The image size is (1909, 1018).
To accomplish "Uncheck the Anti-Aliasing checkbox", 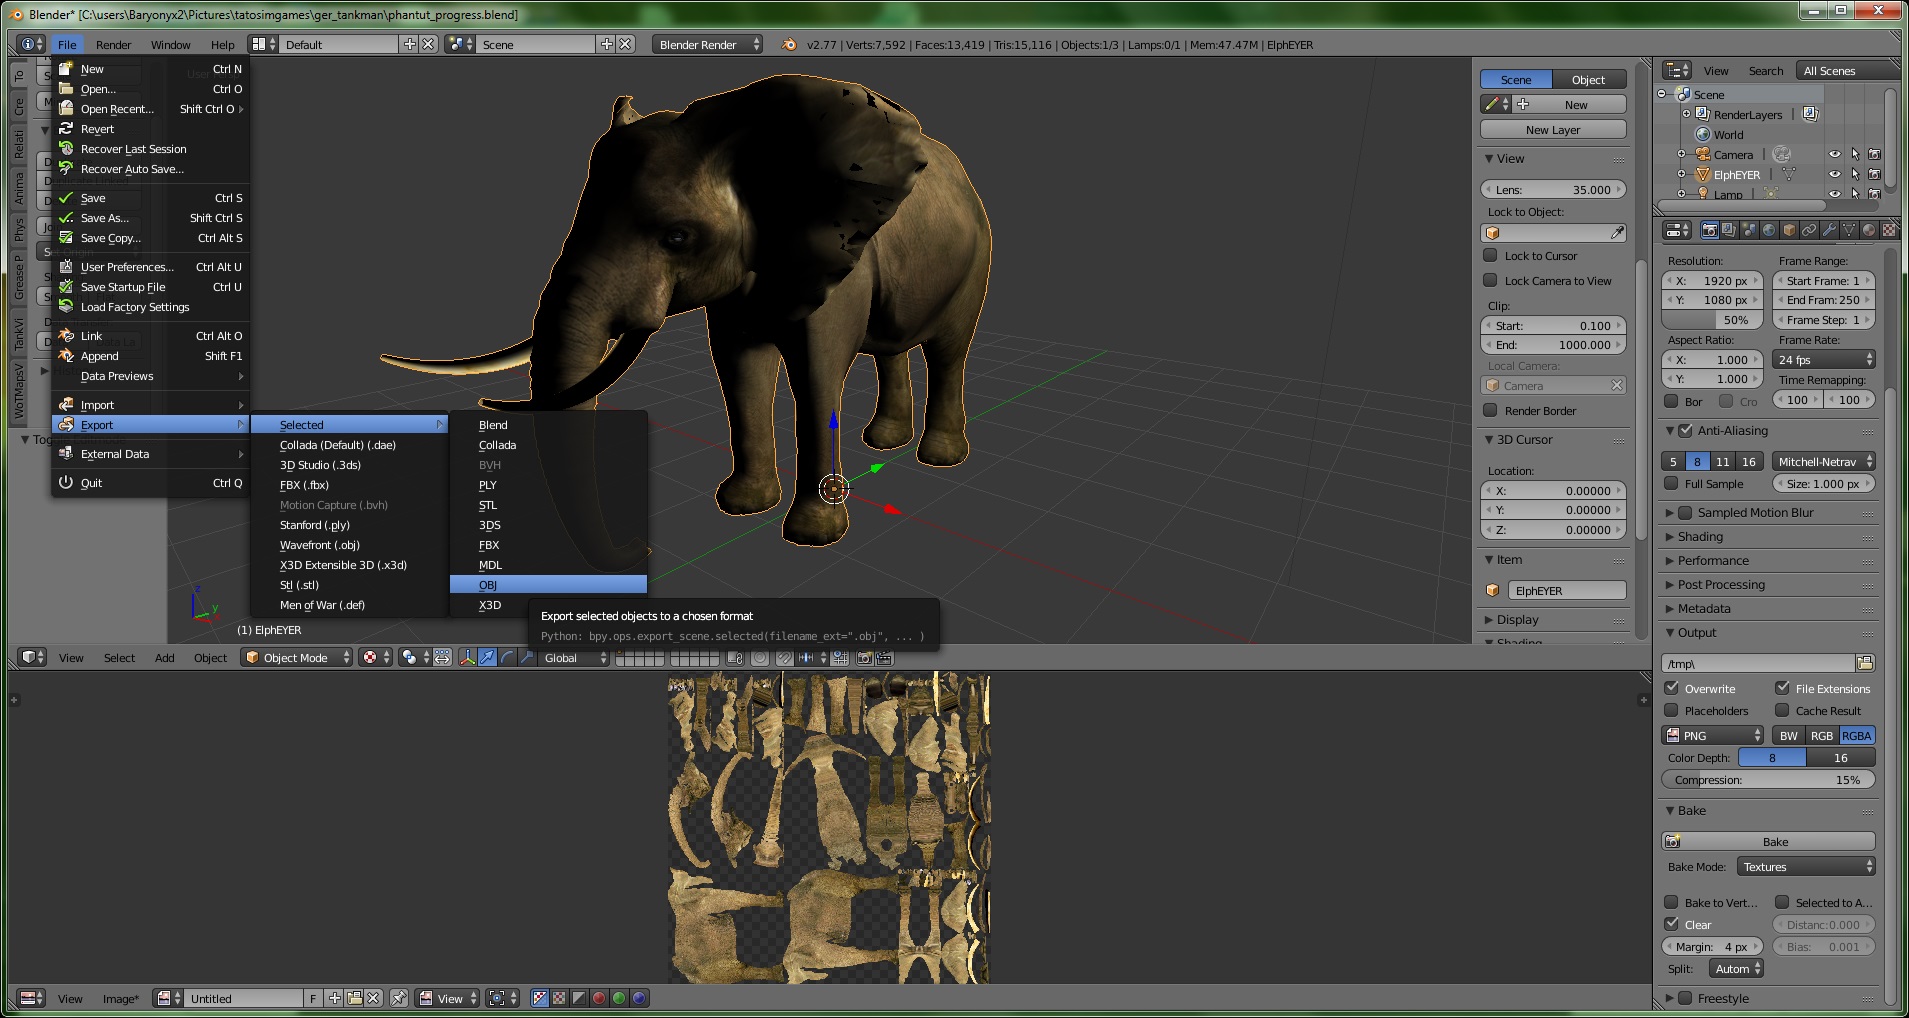I will [x=1685, y=431].
